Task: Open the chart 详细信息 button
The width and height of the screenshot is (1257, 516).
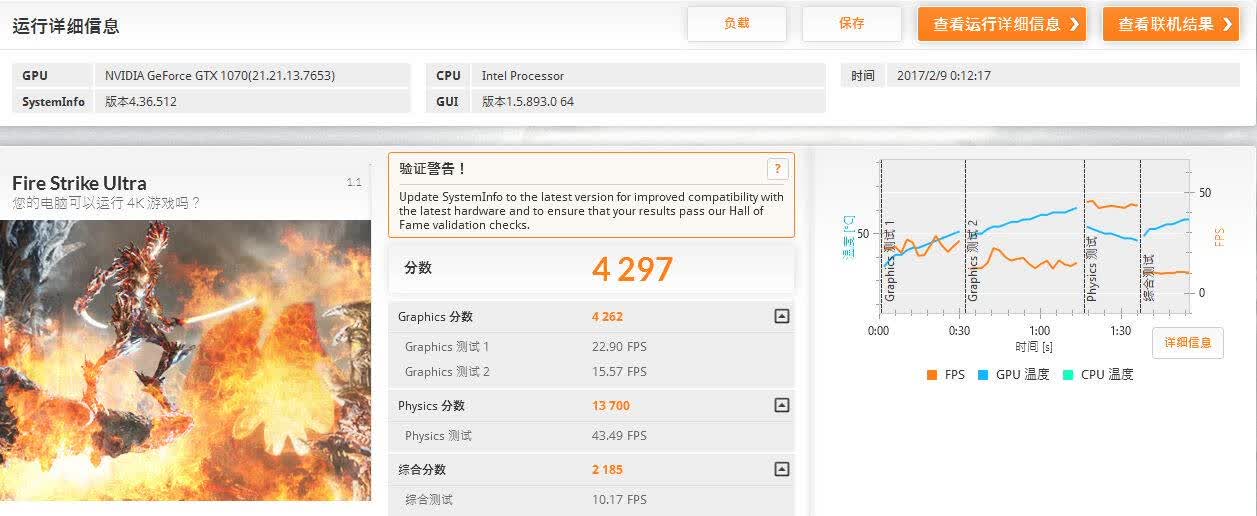Action: pyautogui.click(x=1188, y=343)
